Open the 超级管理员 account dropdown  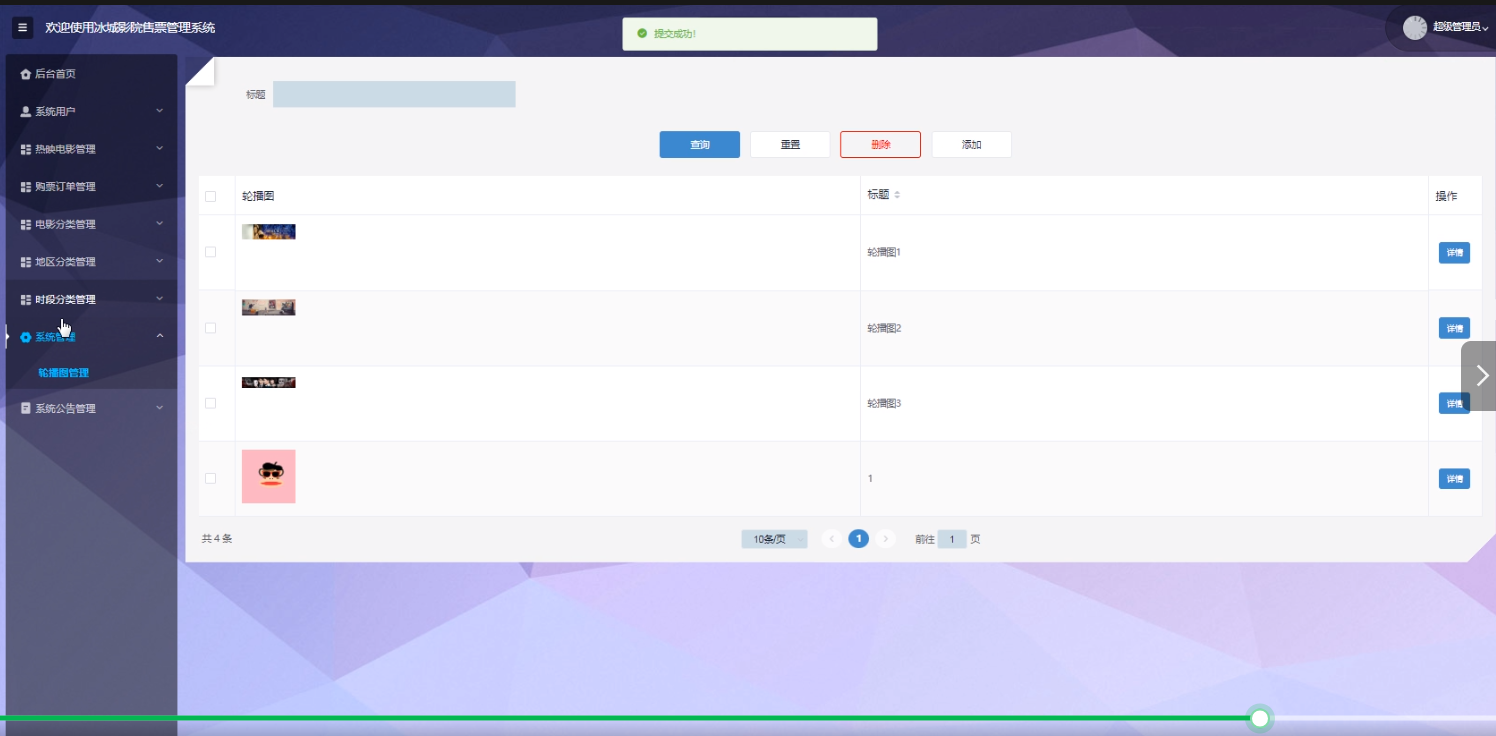pyautogui.click(x=1461, y=28)
